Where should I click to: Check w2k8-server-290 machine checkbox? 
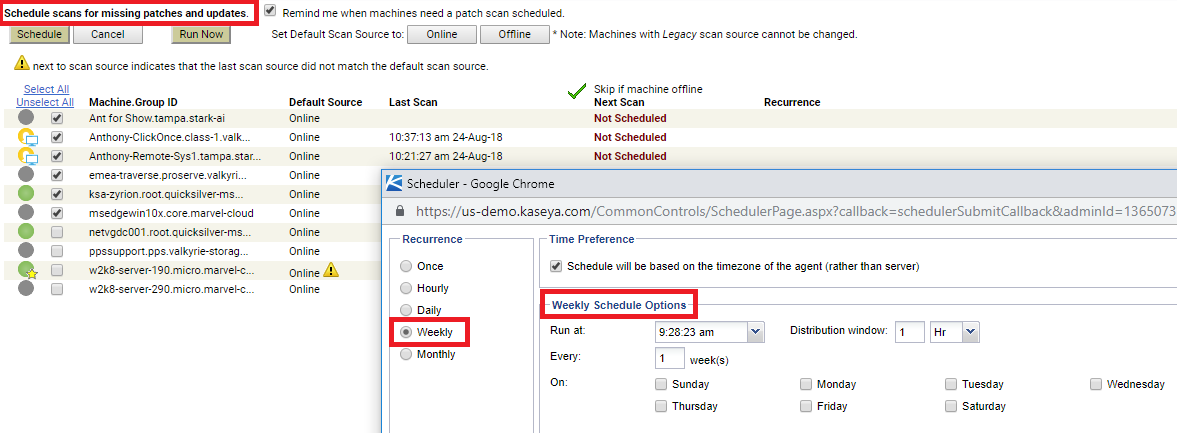pos(57,289)
